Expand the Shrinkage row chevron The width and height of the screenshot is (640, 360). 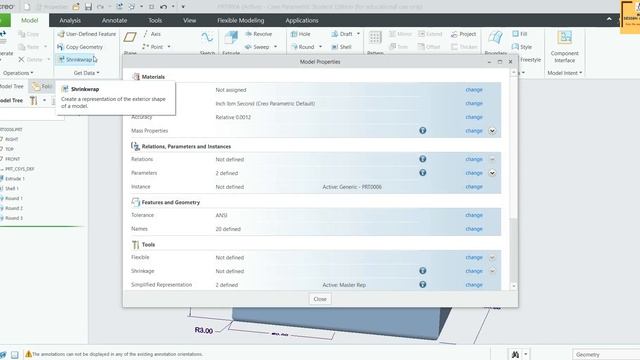492,271
